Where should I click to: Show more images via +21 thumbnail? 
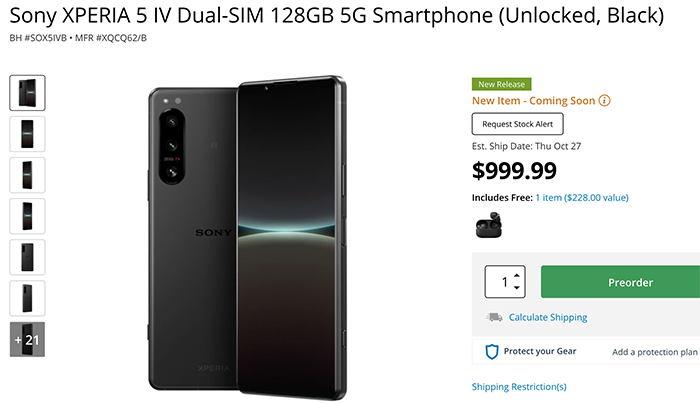pos(27,339)
